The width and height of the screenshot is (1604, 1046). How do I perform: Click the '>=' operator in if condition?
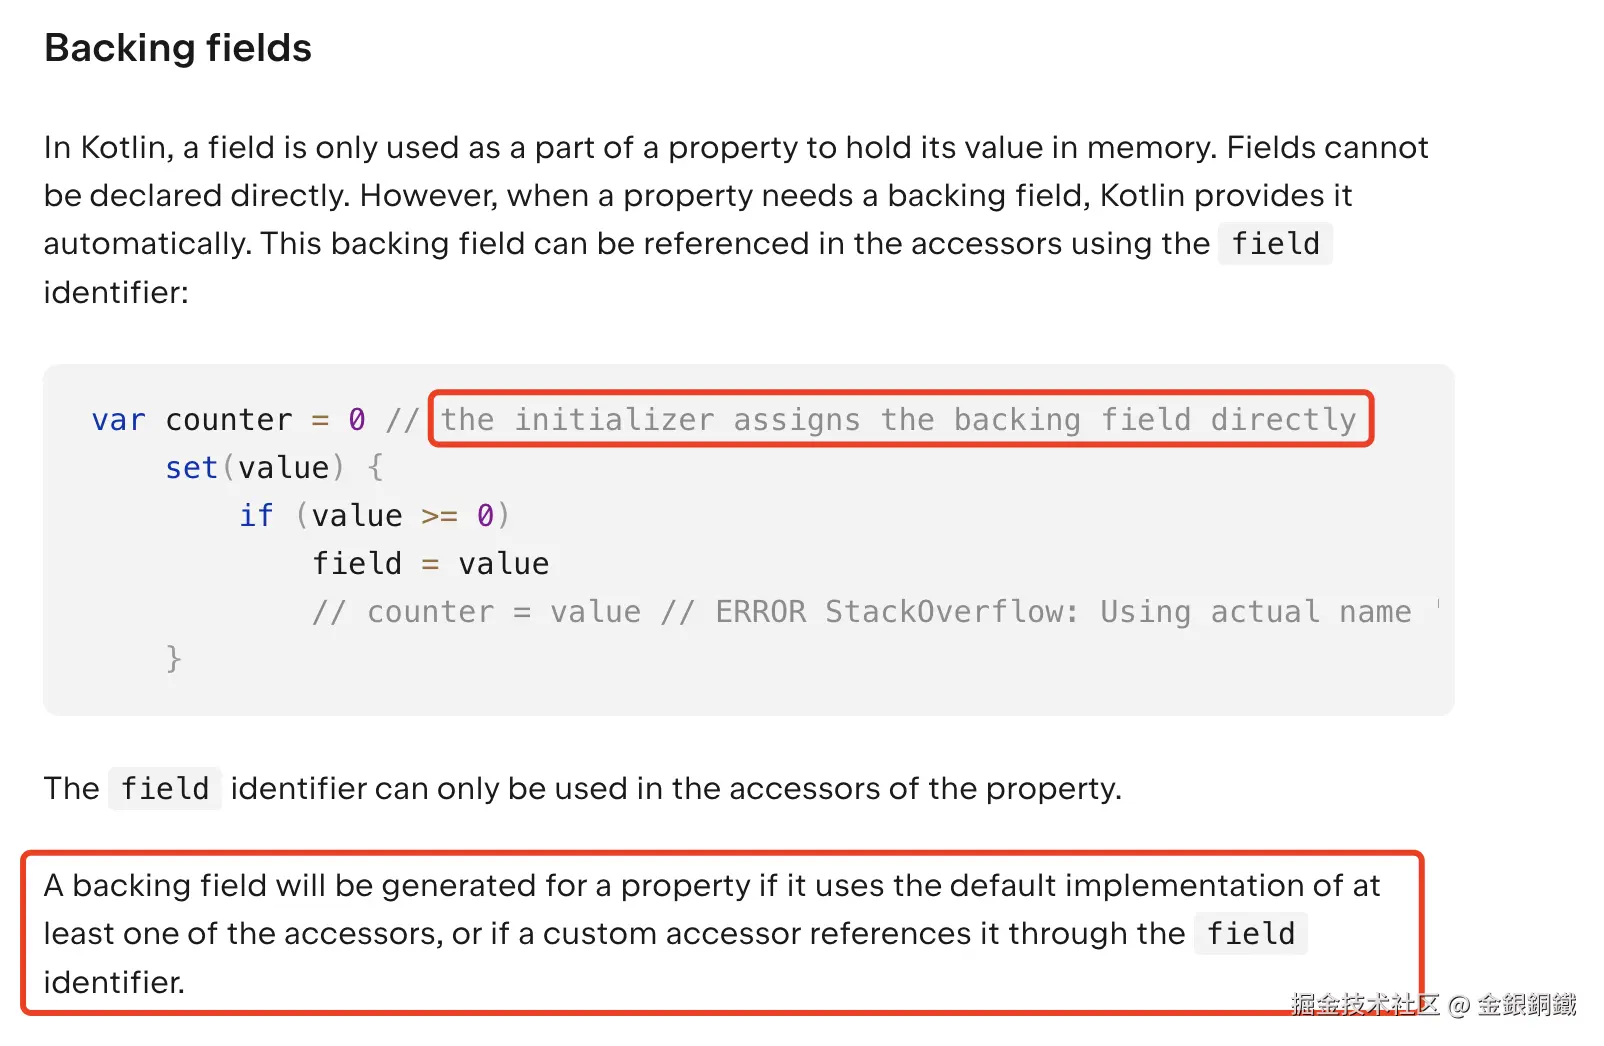pos(439,516)
